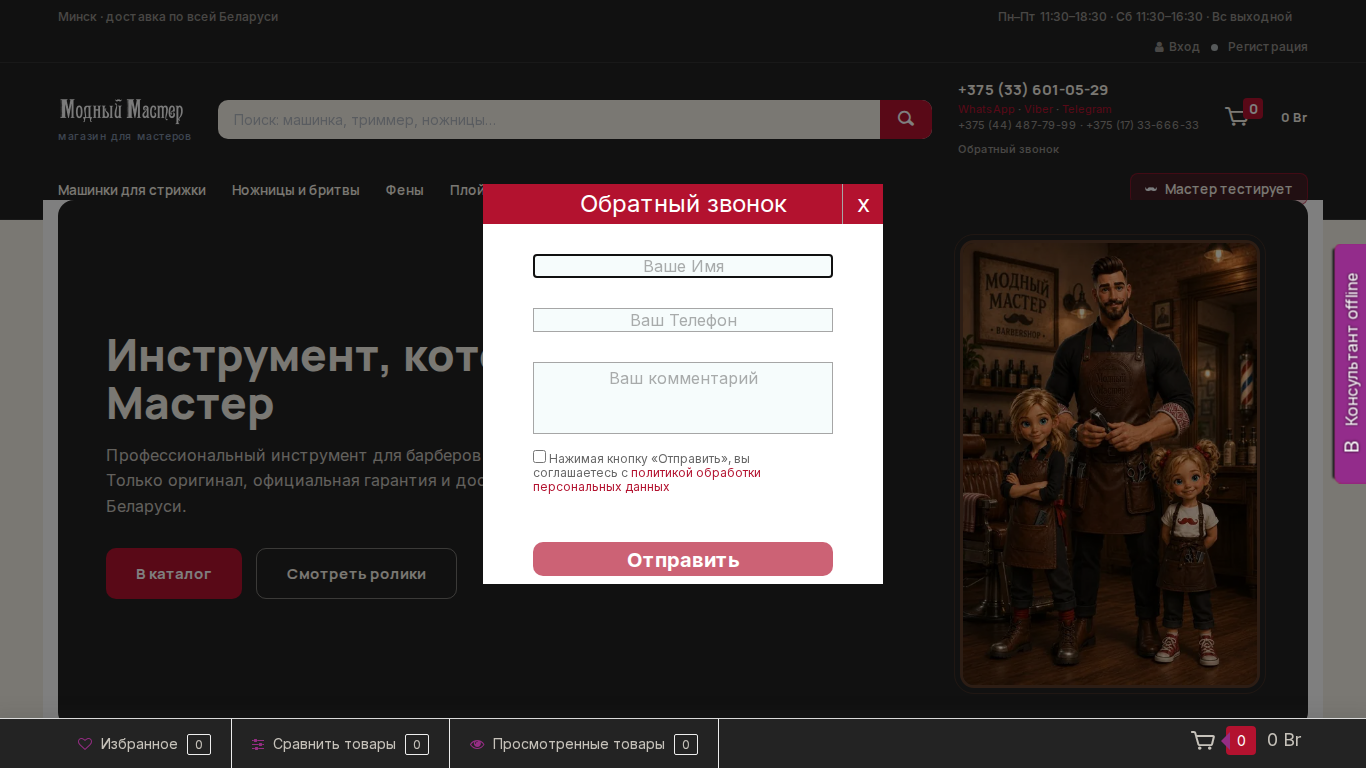Open Сравнить товары in the bottom bar
This screenshot has width=1366, height=768.
(x=334, y=744)
